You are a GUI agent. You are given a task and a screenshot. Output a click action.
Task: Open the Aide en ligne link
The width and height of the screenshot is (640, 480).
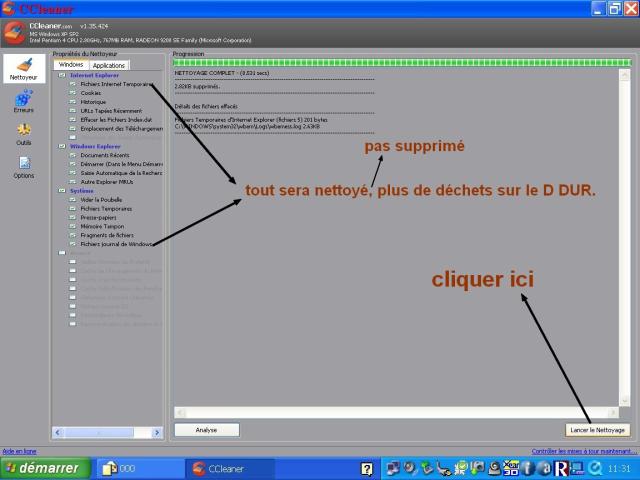(19, 451)
